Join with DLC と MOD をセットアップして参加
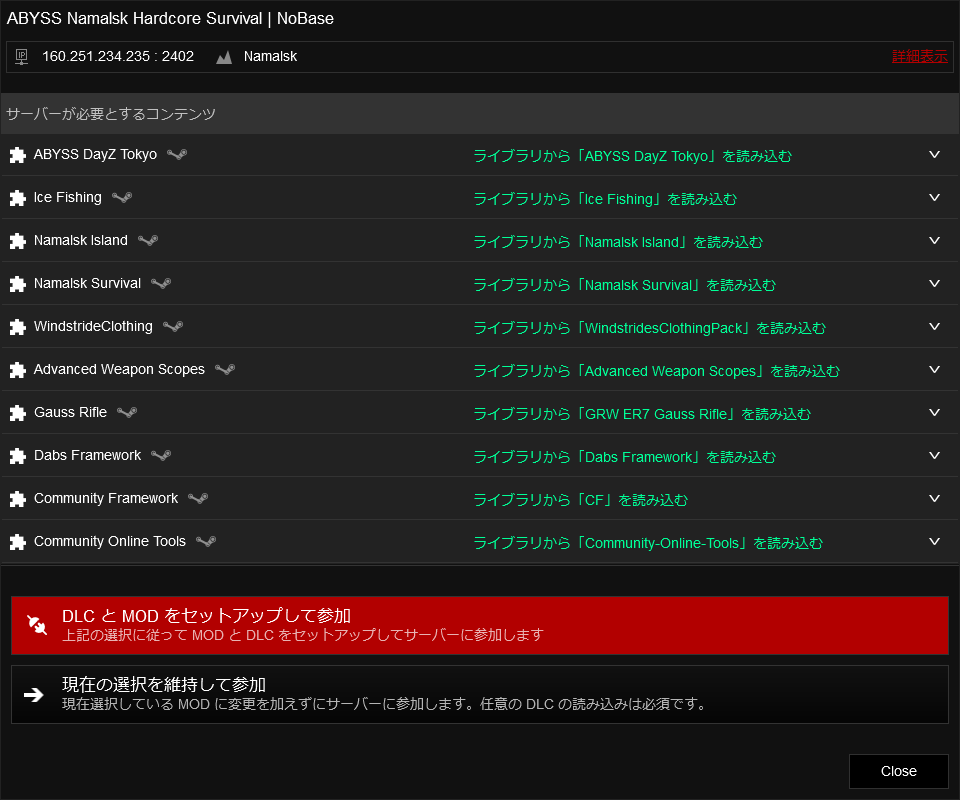 [480, 626]
